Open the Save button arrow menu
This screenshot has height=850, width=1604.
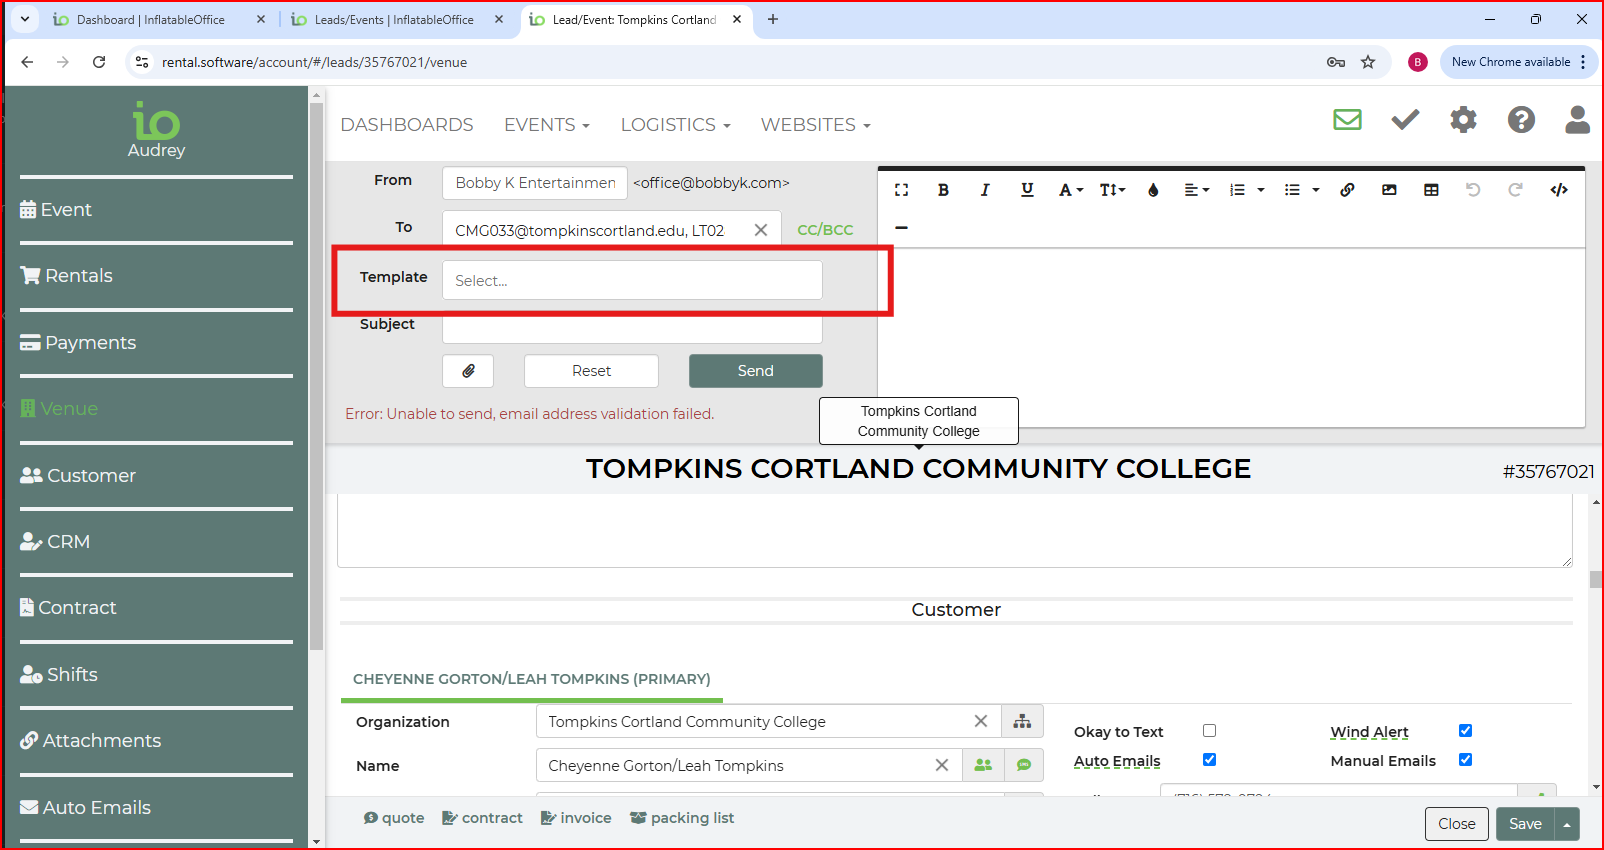pos(1567,824)
